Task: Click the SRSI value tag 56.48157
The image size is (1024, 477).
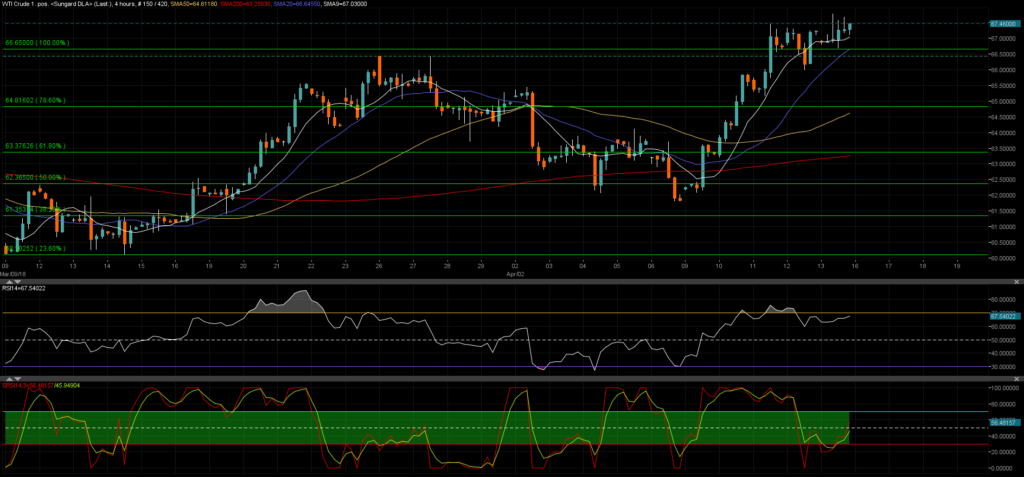Action: [1004, 423]
